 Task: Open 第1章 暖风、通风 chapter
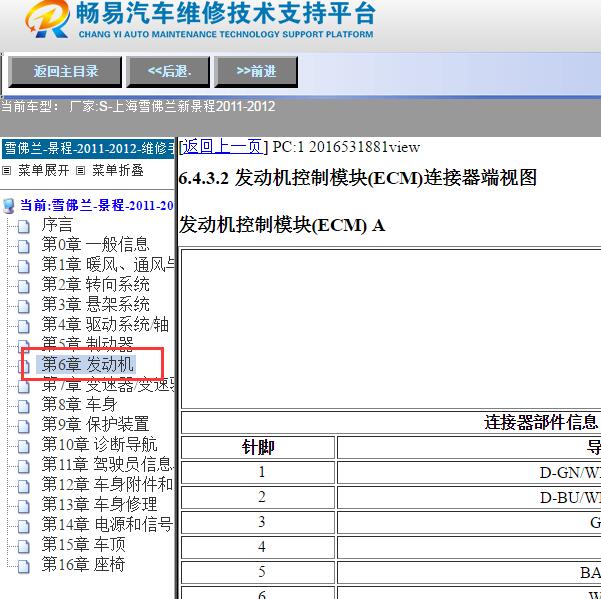tap(108, 265)
